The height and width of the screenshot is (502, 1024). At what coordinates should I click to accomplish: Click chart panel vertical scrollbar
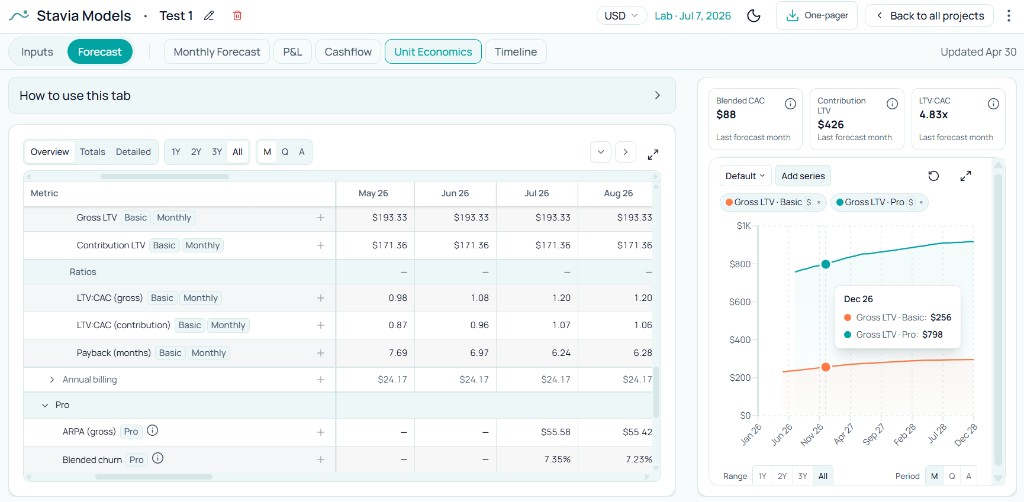(x=997, y=320)
